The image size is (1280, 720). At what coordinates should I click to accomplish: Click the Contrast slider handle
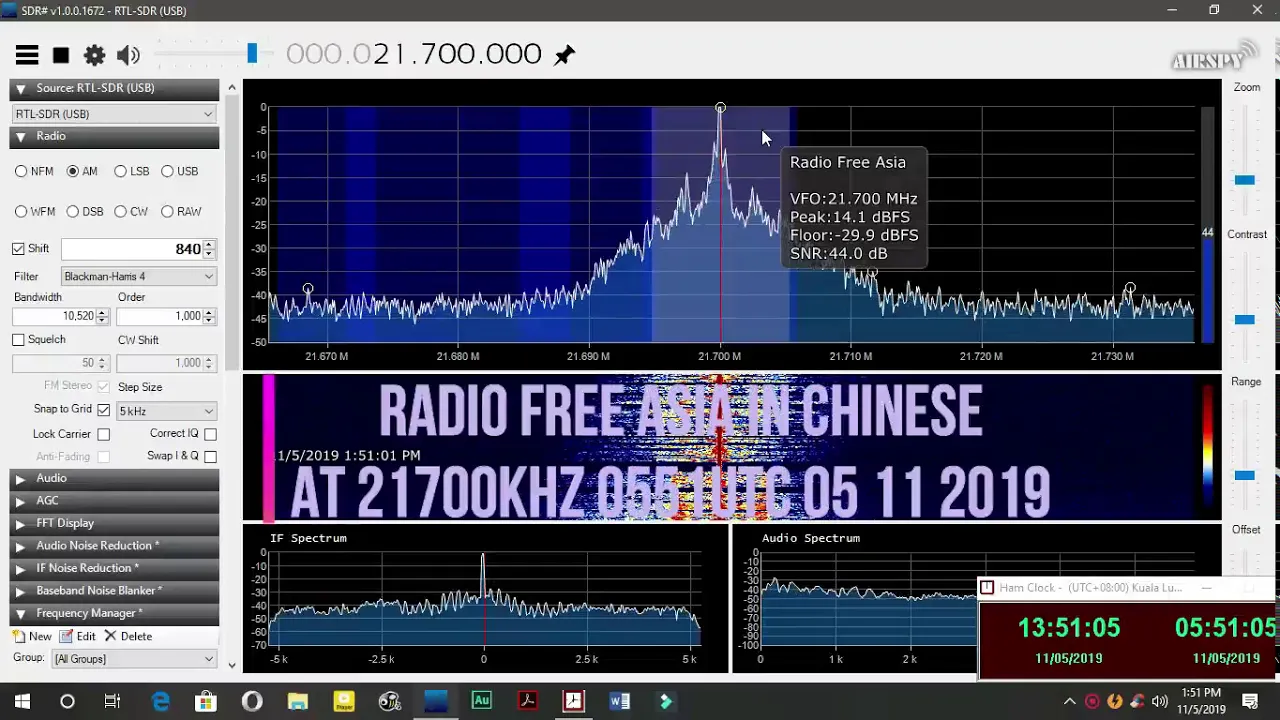tap(1244, 320)
